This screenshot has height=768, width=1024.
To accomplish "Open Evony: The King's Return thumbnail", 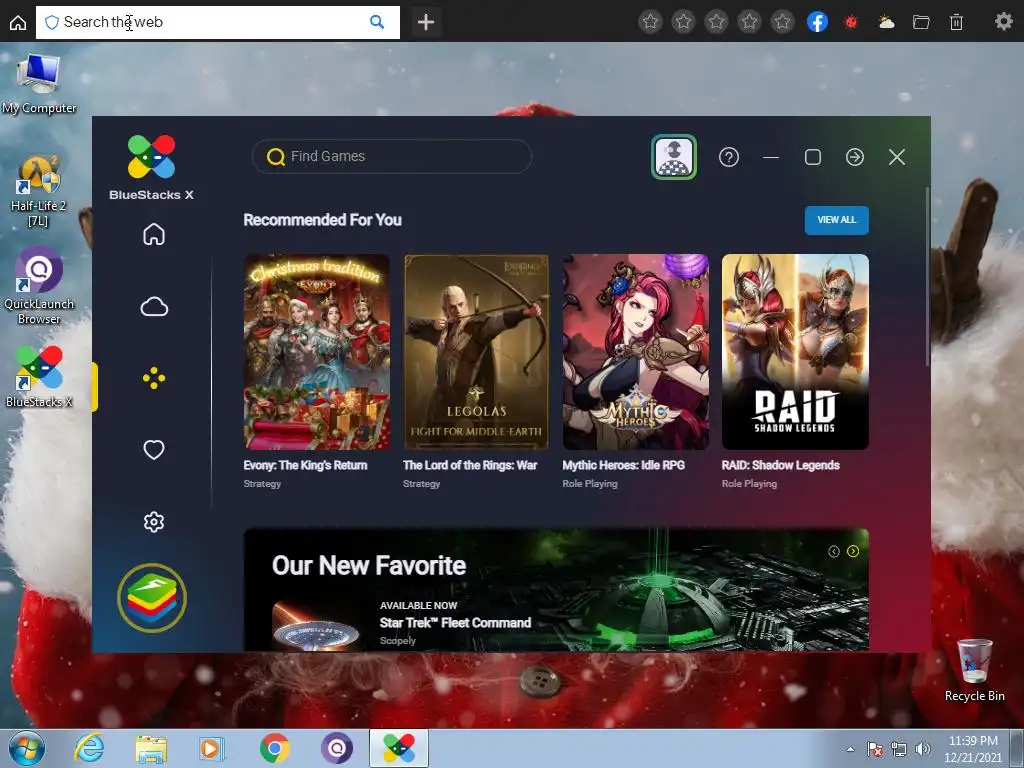I will (x=317, y=352).
